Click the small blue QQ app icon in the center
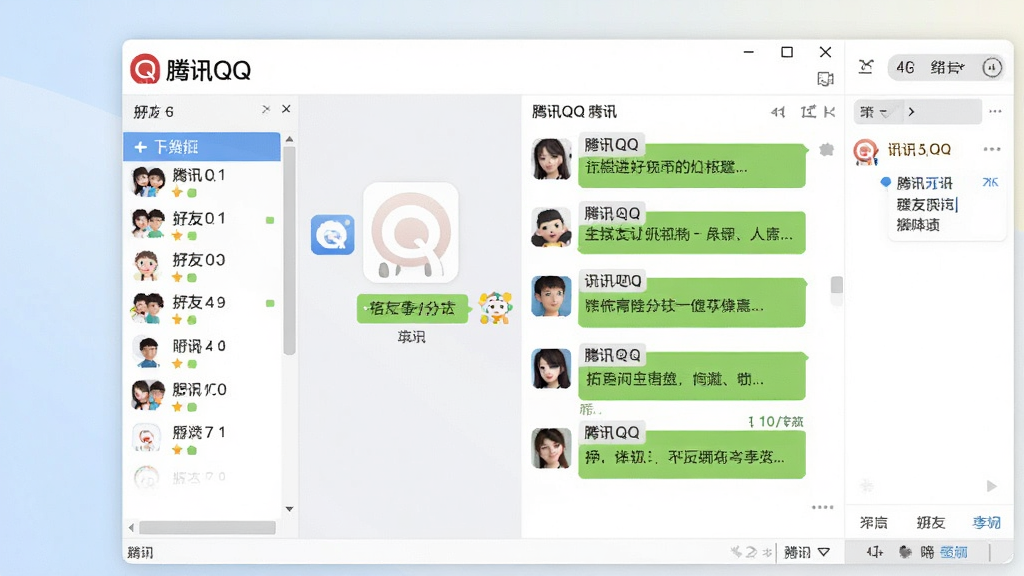The height and width of the screenshot is (576, 1024). tap(332, 234)
